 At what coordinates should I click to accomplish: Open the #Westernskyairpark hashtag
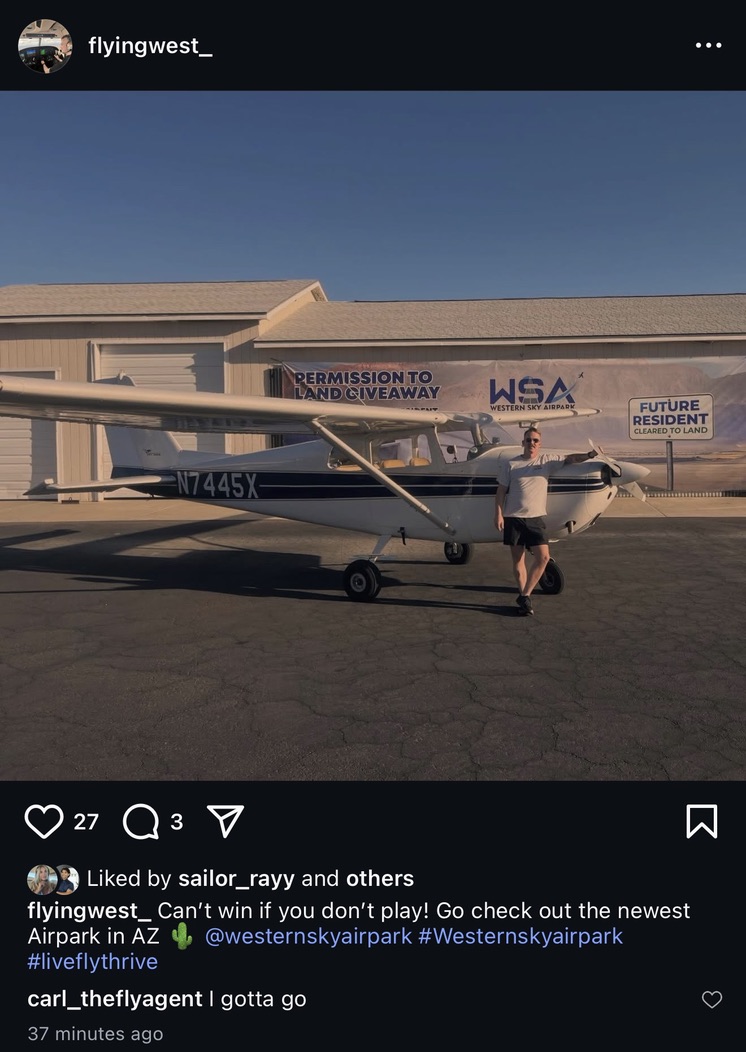[x=521, y=937]
